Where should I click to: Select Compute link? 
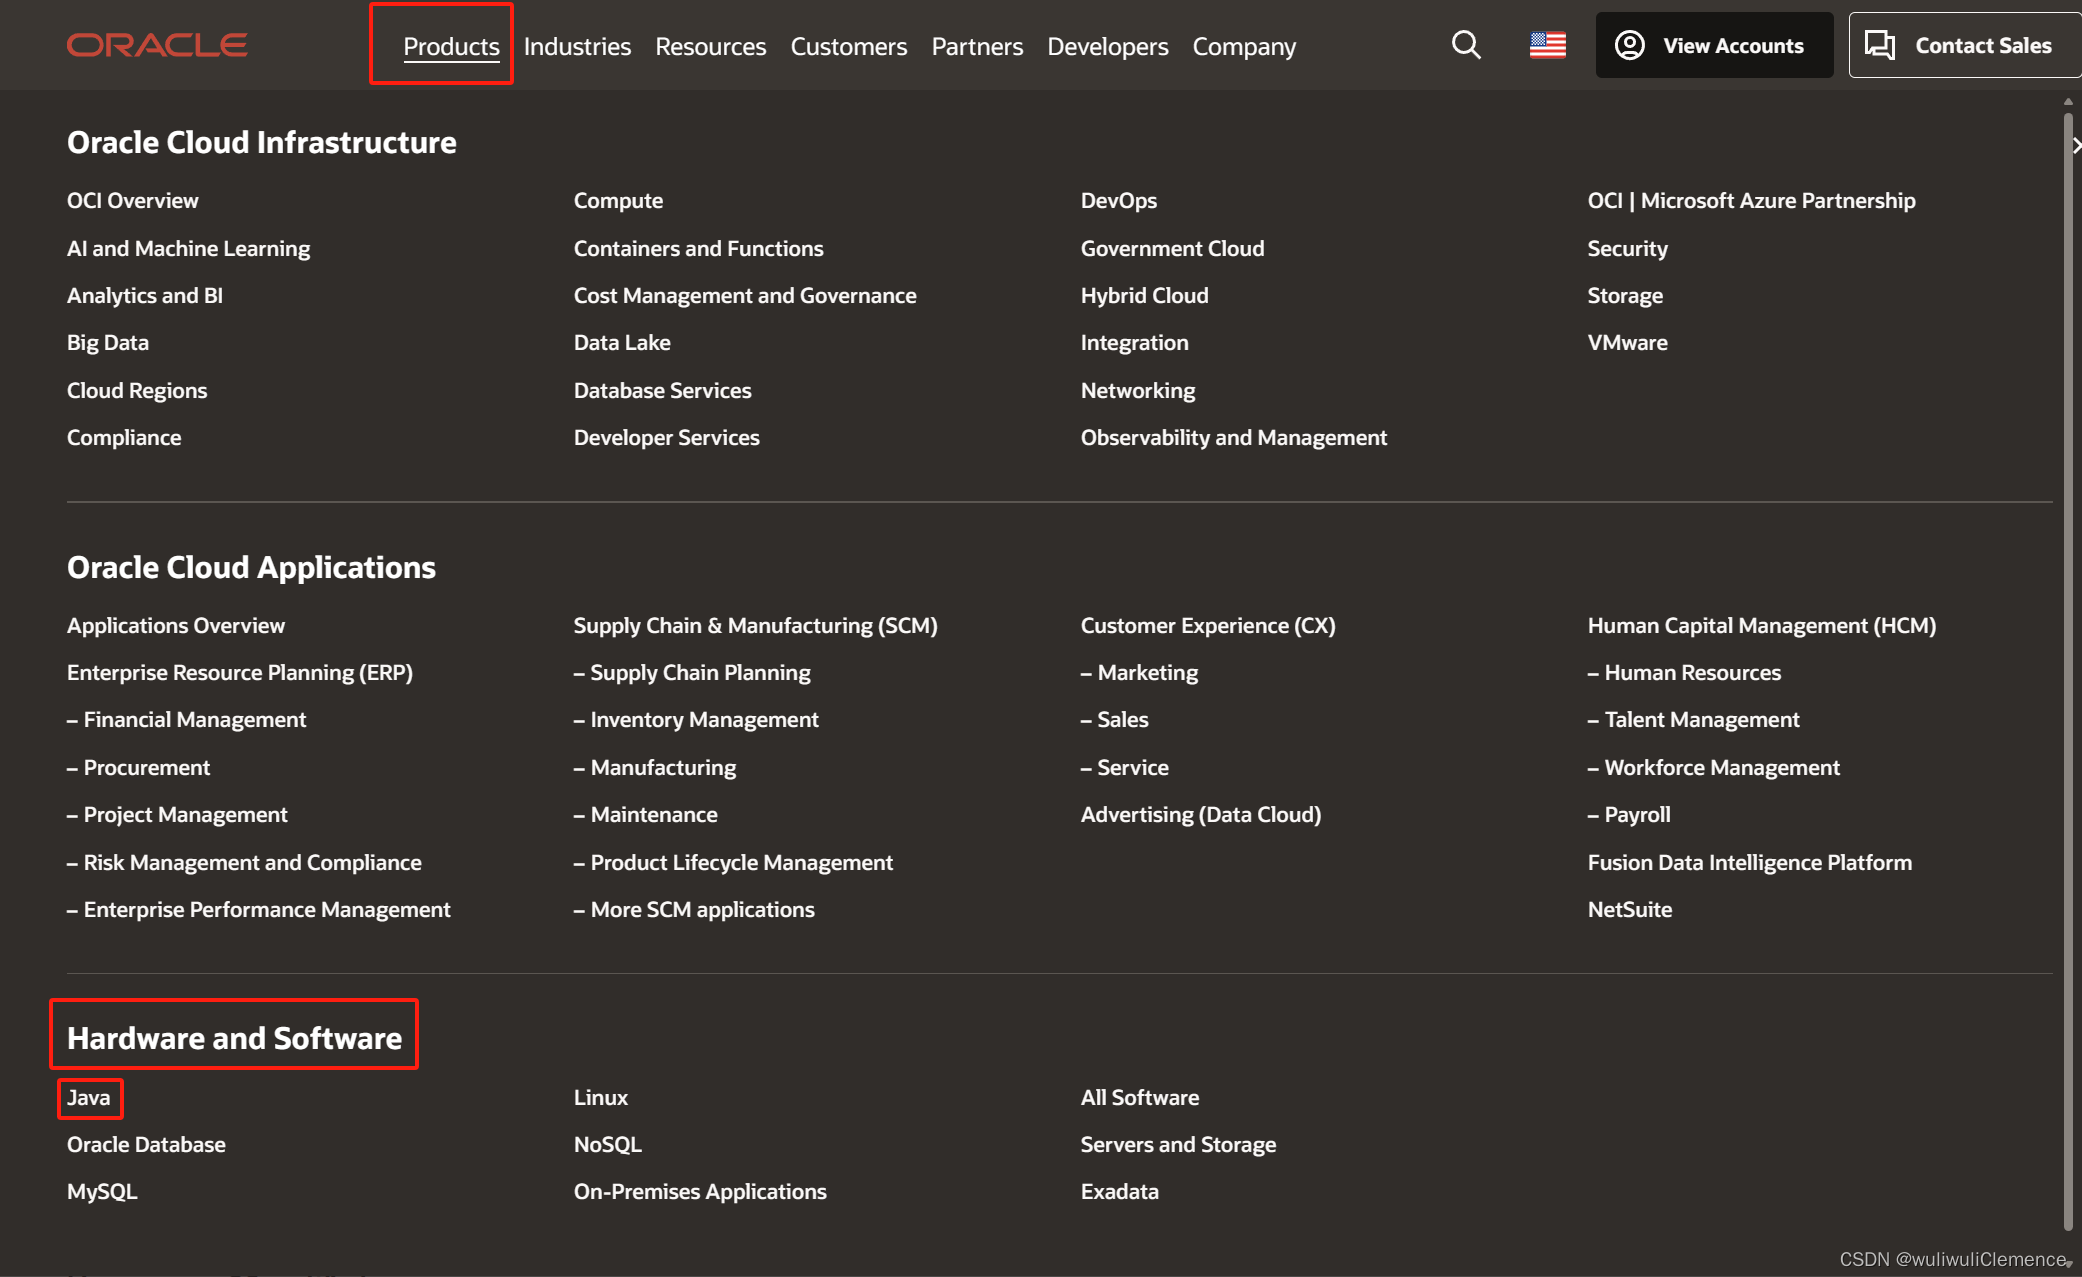click(x=618, y=200)
